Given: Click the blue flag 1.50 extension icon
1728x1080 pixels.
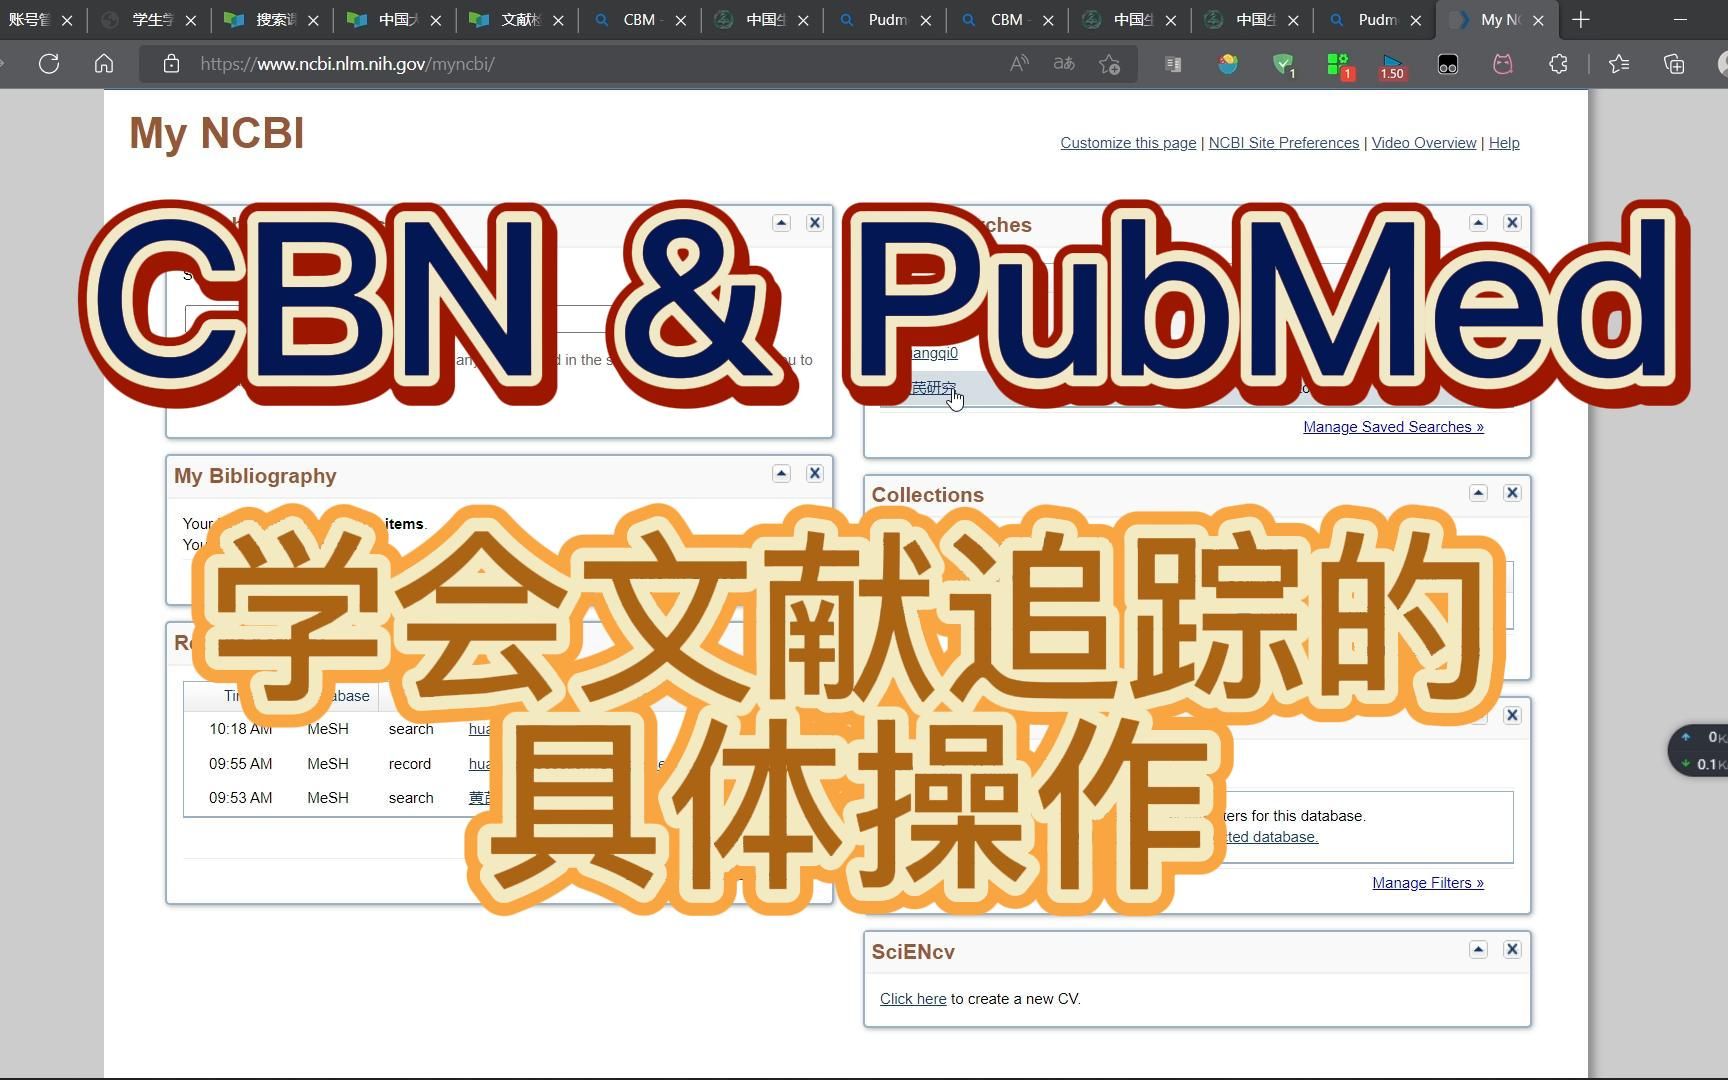Looking at the screenshot, I should pos(1391,64).
